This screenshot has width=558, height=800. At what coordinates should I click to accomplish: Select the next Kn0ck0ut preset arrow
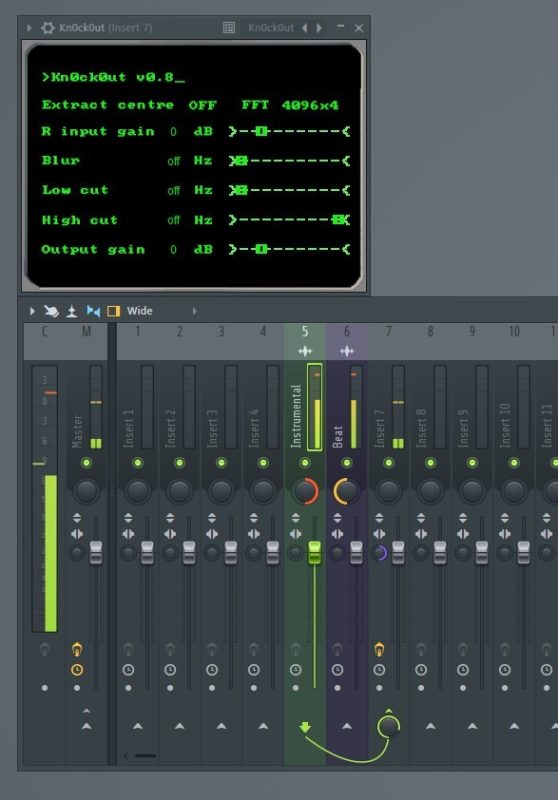pyautogui.click(x=319, y=28)
